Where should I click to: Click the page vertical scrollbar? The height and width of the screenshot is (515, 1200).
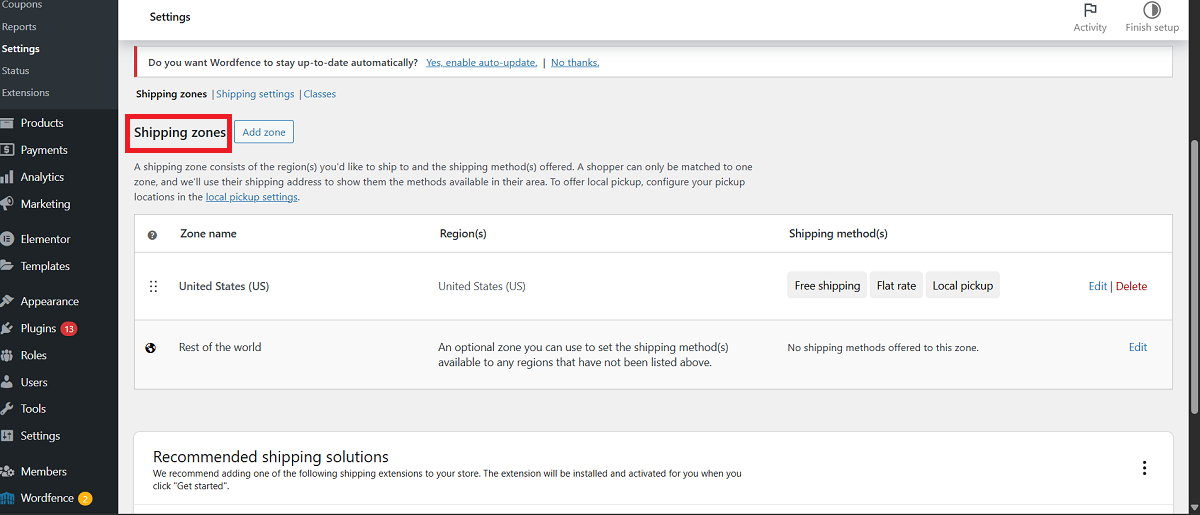tap(1194, 275)
